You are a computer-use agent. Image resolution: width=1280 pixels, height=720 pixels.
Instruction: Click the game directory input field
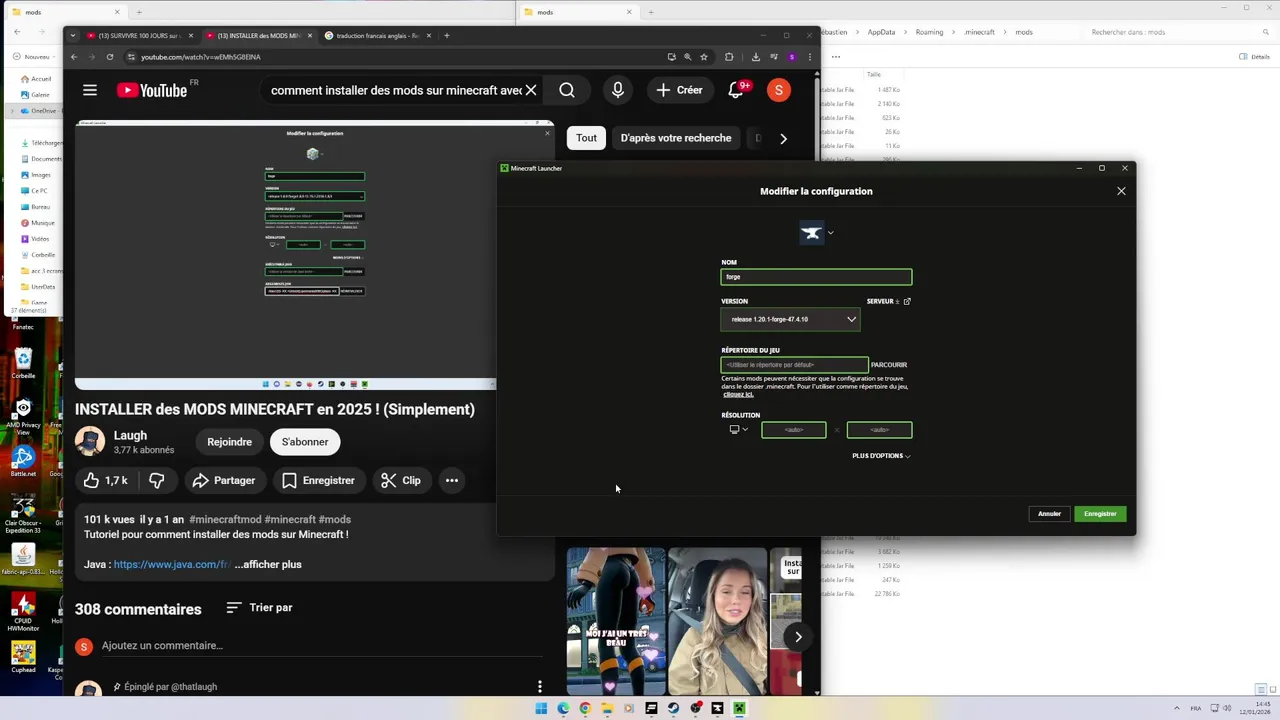[794, 365]
